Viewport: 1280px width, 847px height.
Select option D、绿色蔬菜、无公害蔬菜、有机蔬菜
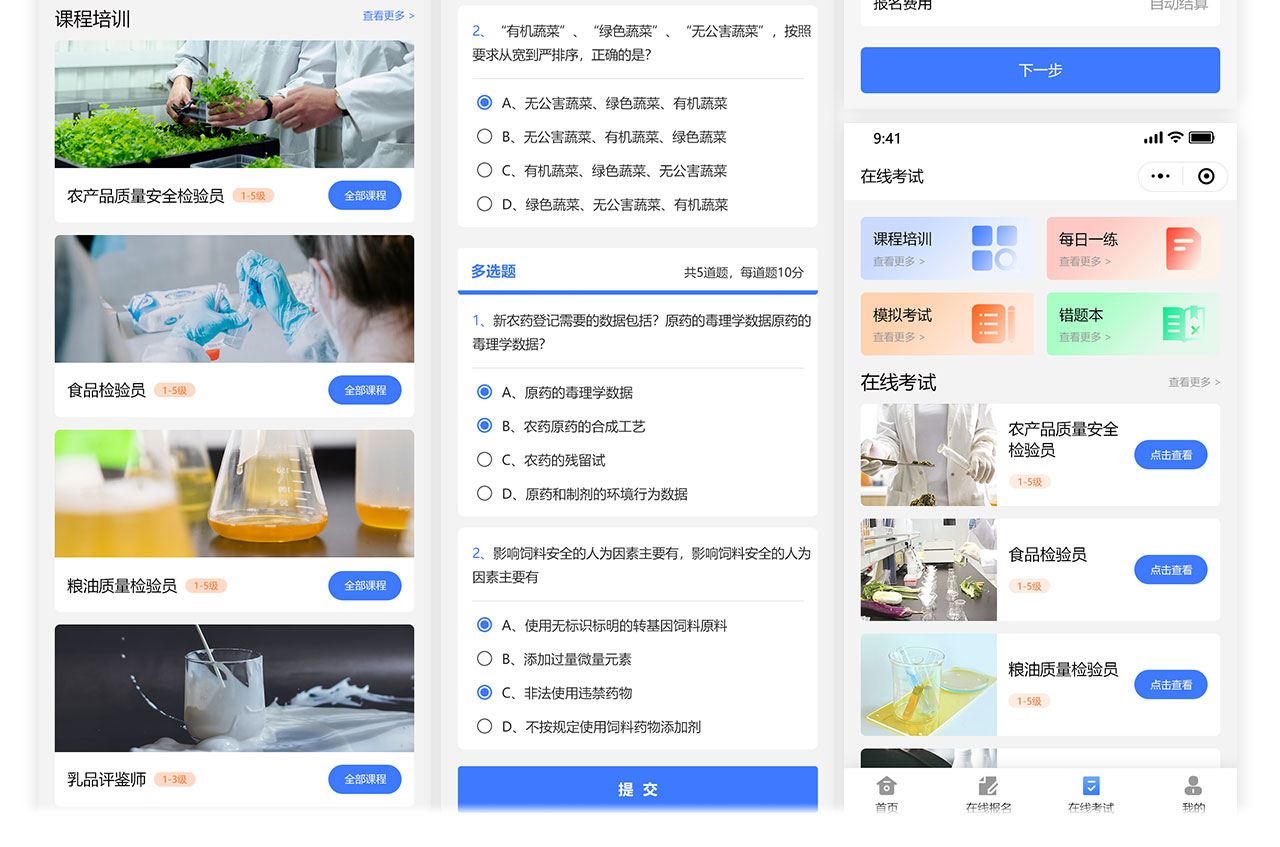(x=603, y=204)
